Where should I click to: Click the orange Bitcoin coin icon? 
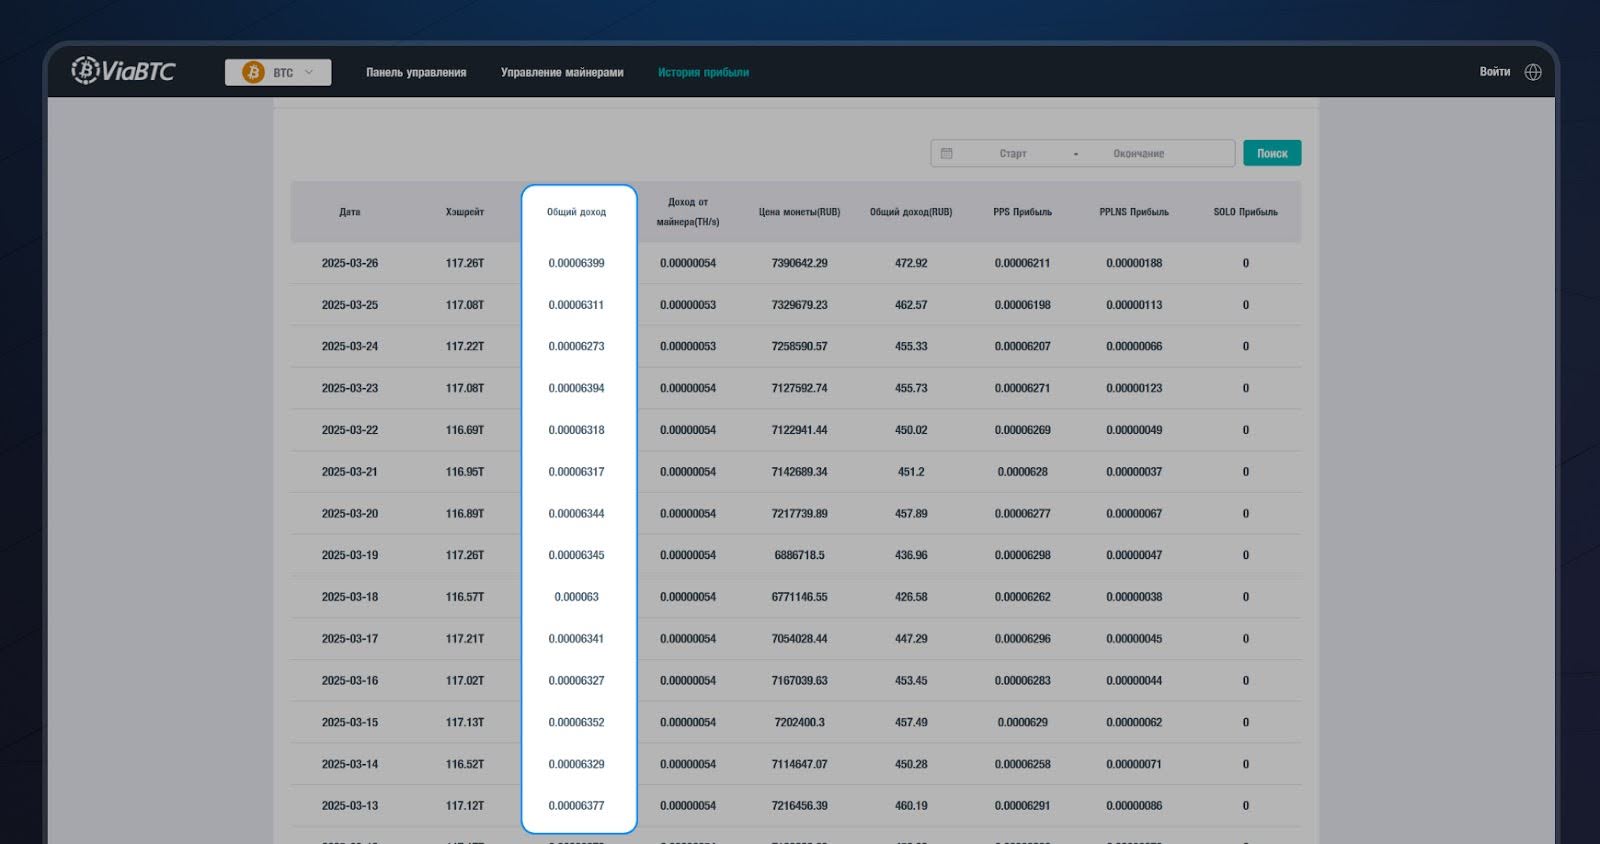[253, 72]
